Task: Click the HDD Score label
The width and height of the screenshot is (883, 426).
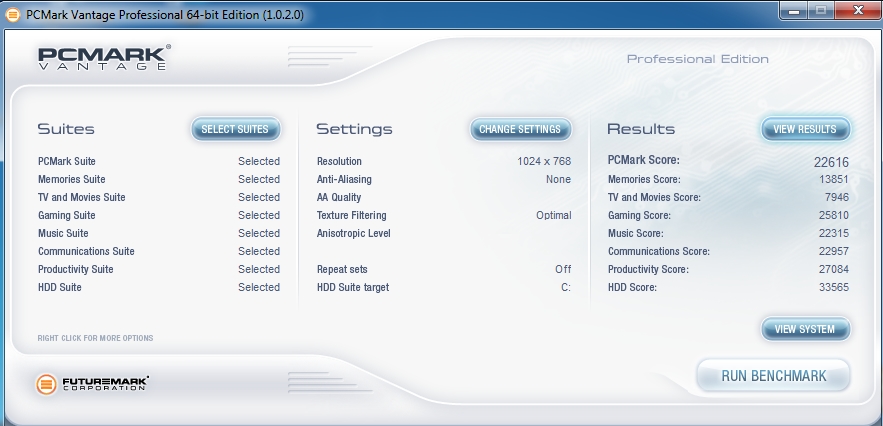Action: pyautogui.click(x=632, y=287)
